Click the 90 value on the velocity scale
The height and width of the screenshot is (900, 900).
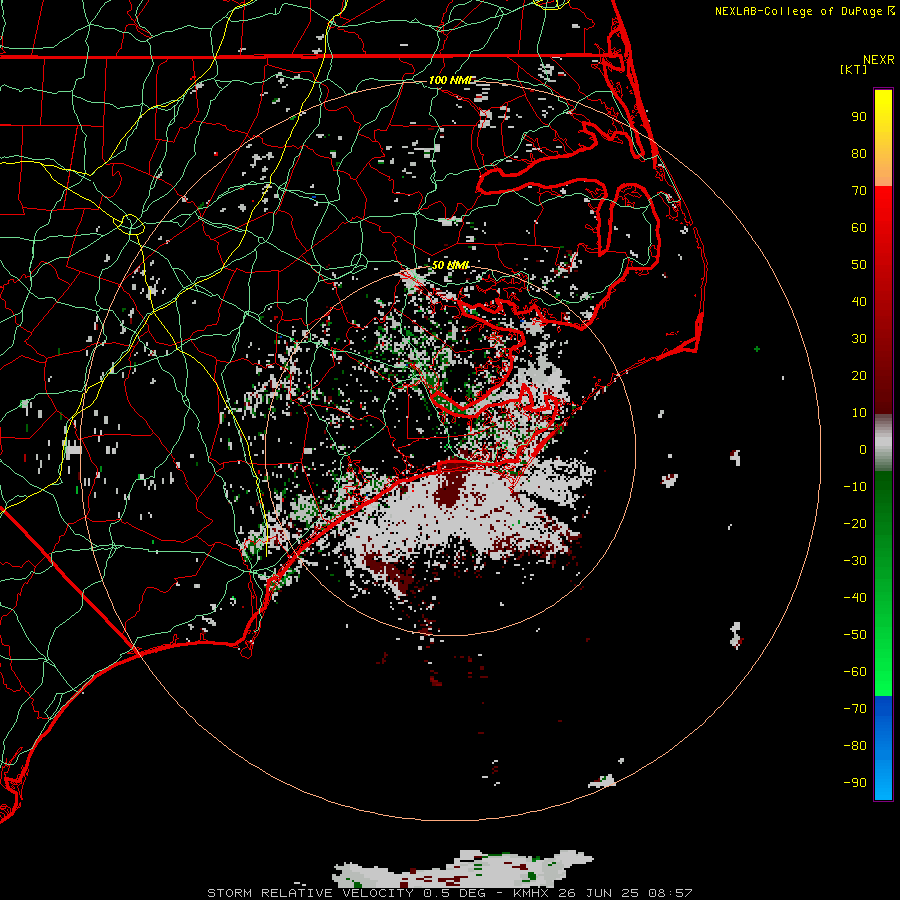pyautogui.click(x=859, y=117)
